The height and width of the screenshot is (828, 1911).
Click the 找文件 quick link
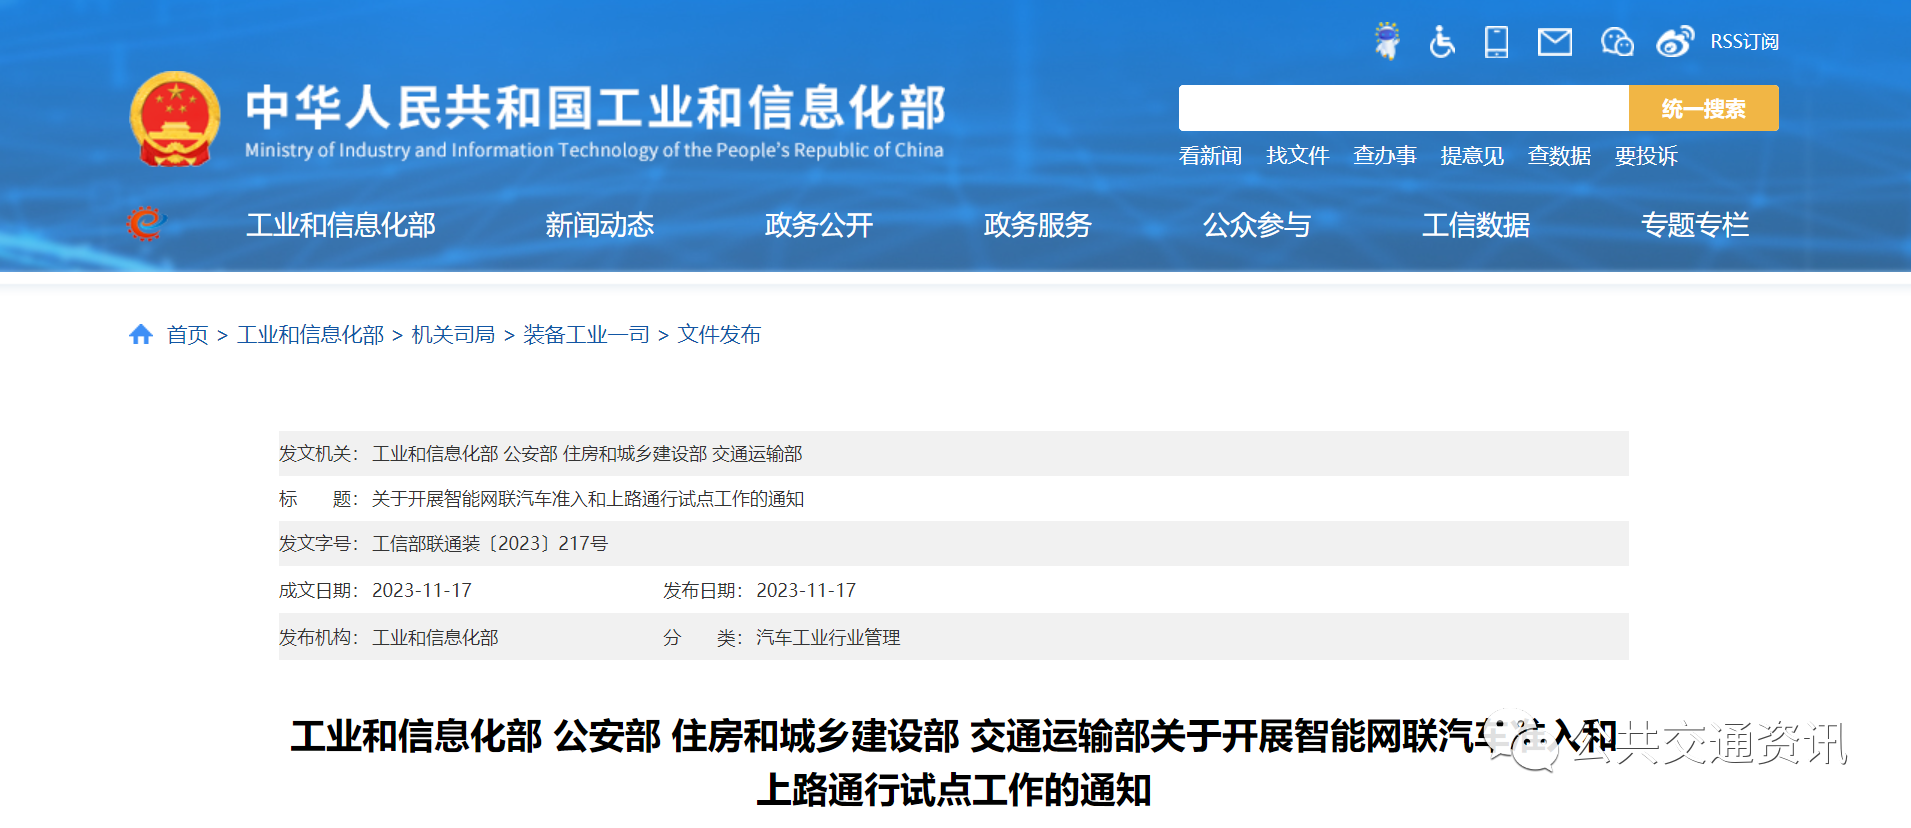tap(1297, 156)
